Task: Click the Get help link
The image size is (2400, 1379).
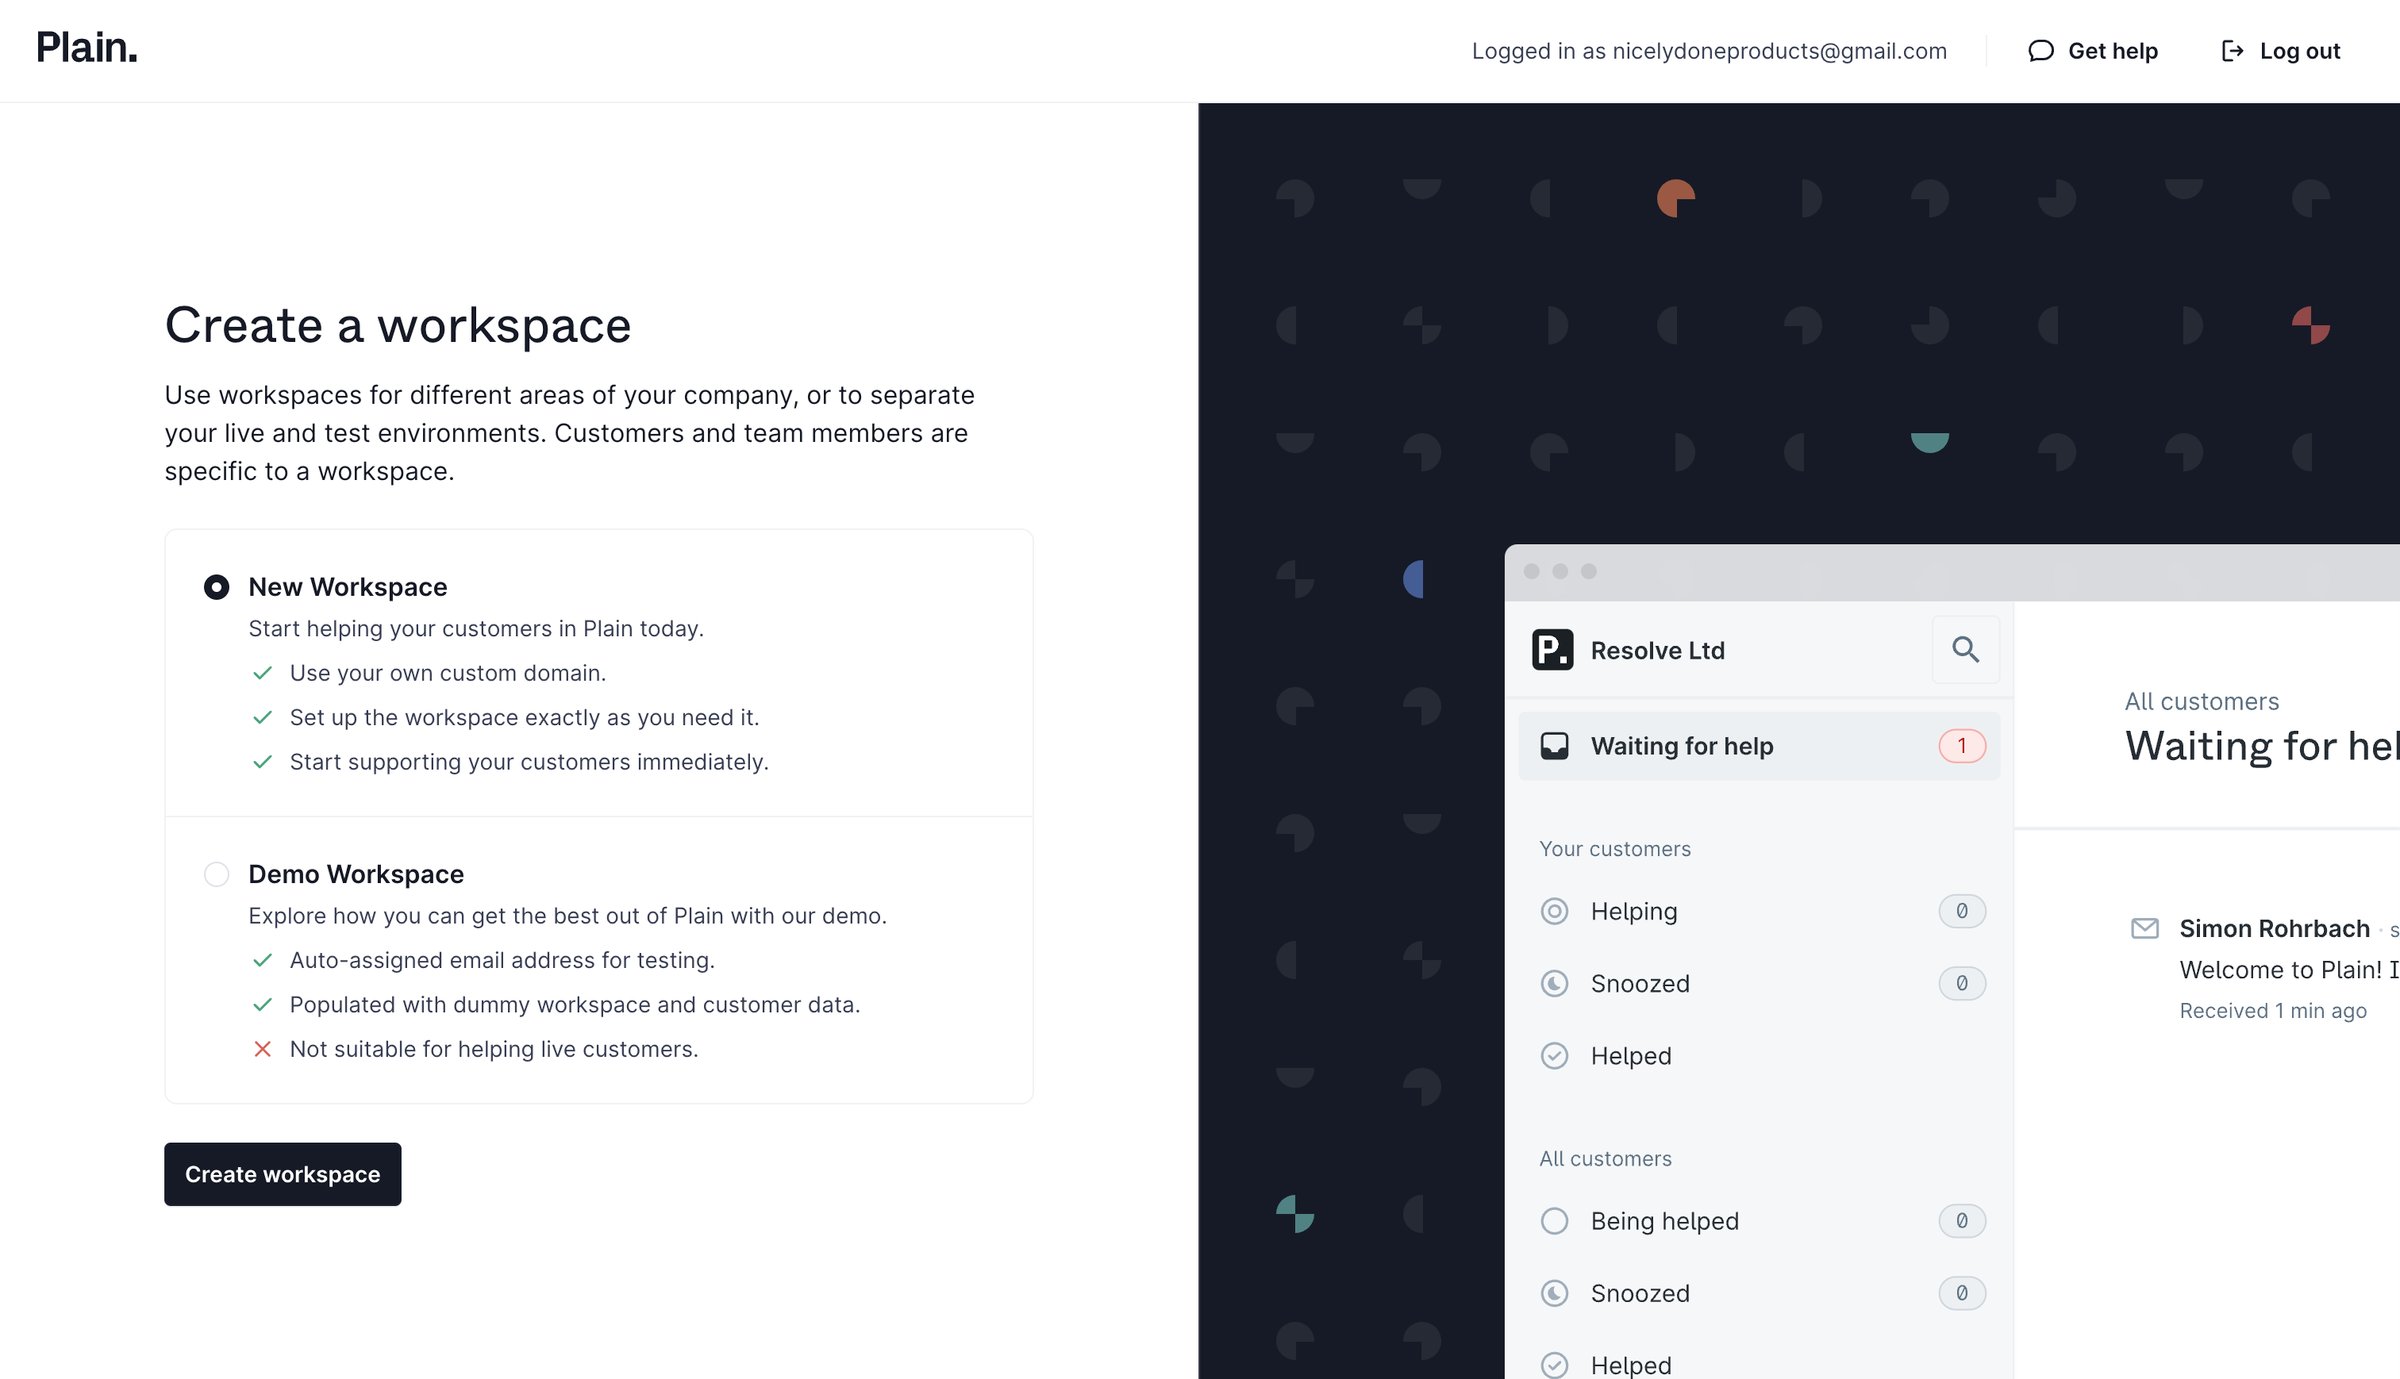Action: pos(2092,51)
